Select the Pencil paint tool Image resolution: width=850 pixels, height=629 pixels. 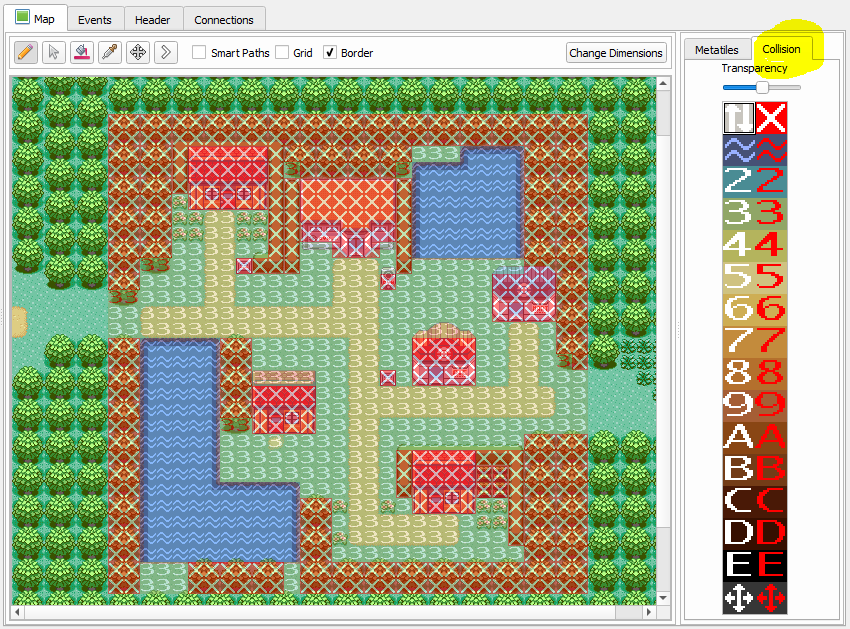tap(25, 53)
